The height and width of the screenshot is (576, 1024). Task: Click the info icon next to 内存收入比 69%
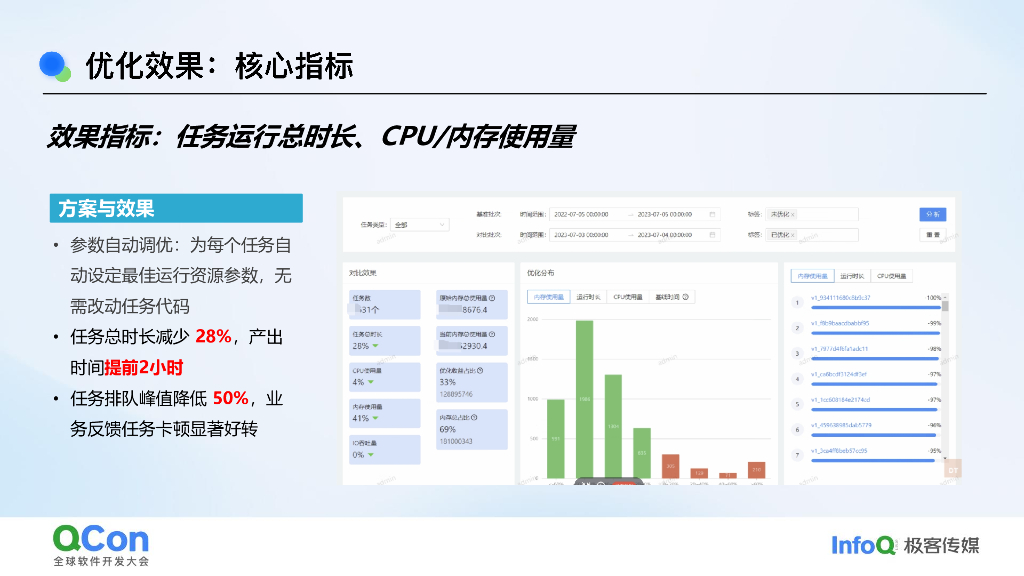click(473, 418)
